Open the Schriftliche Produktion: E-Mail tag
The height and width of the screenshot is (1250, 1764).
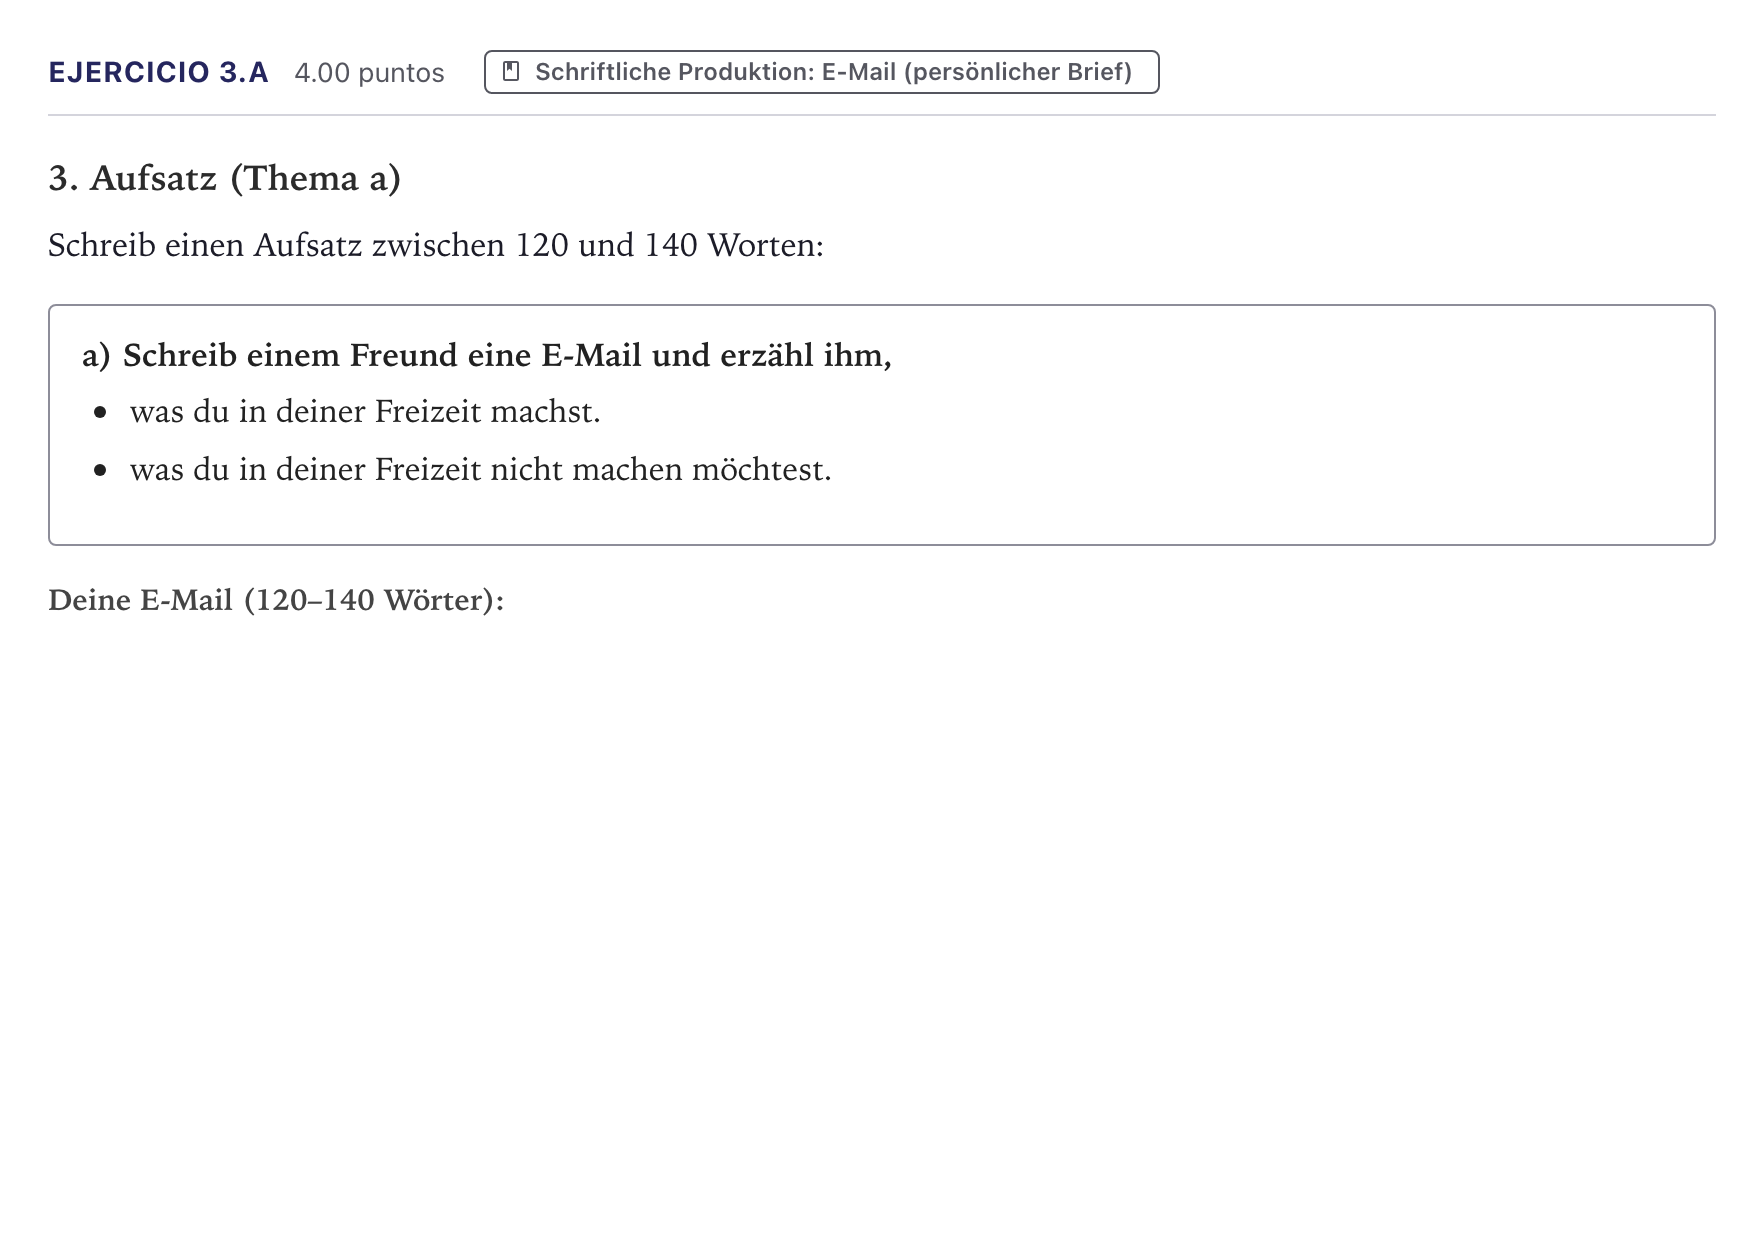tap(821, 72)
